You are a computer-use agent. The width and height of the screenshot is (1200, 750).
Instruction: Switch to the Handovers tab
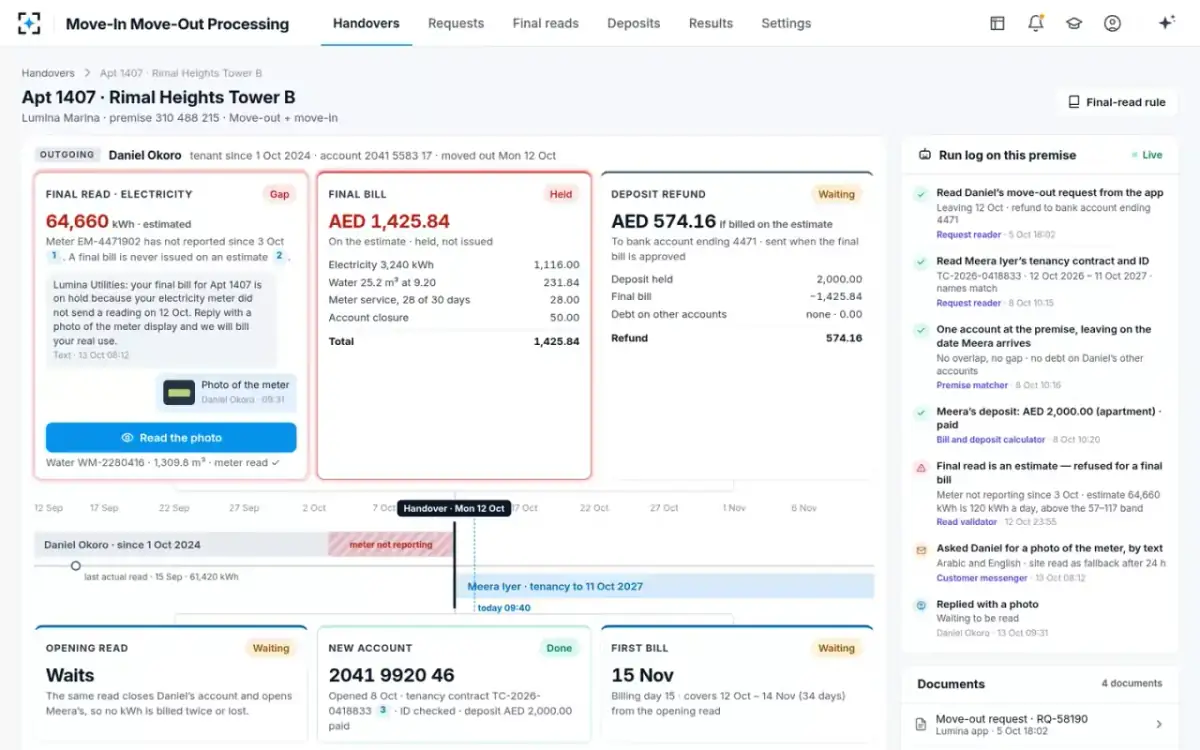coord(366,23)
